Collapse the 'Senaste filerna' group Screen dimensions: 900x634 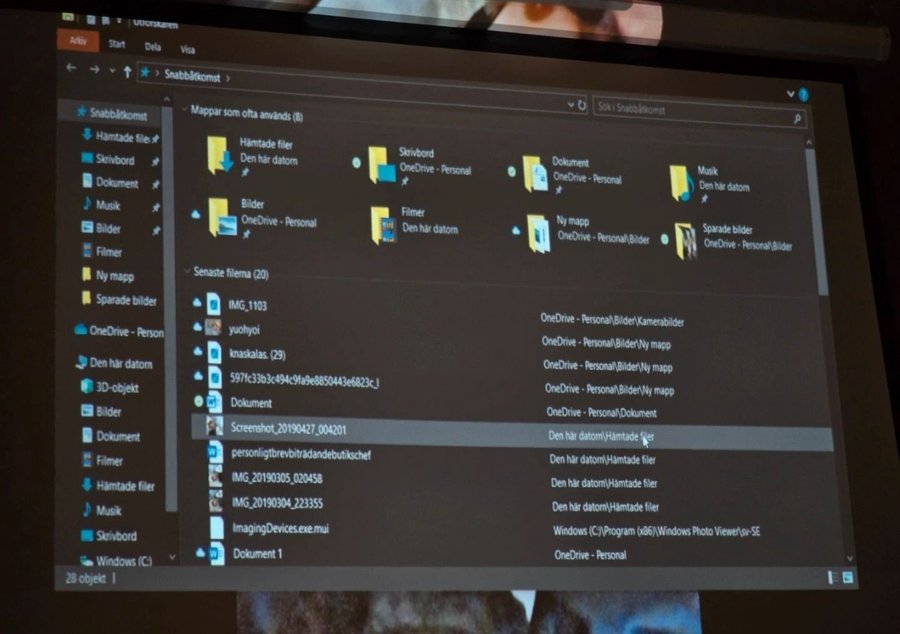[x=187, y=271]
